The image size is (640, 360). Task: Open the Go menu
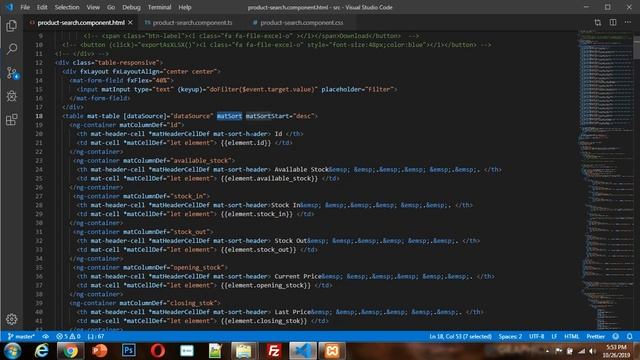(111, 7)
